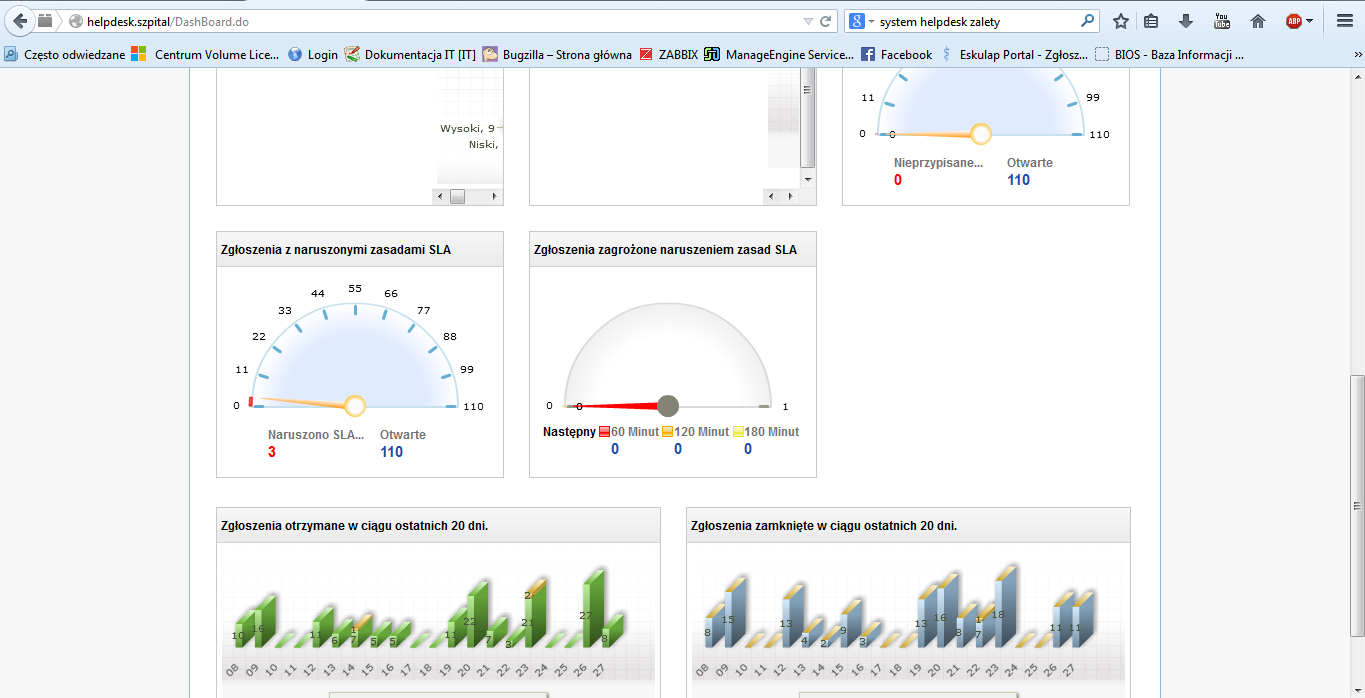Open Google search engine selector dropdown
Viewport: 1365px width, 698px height.
862,21
